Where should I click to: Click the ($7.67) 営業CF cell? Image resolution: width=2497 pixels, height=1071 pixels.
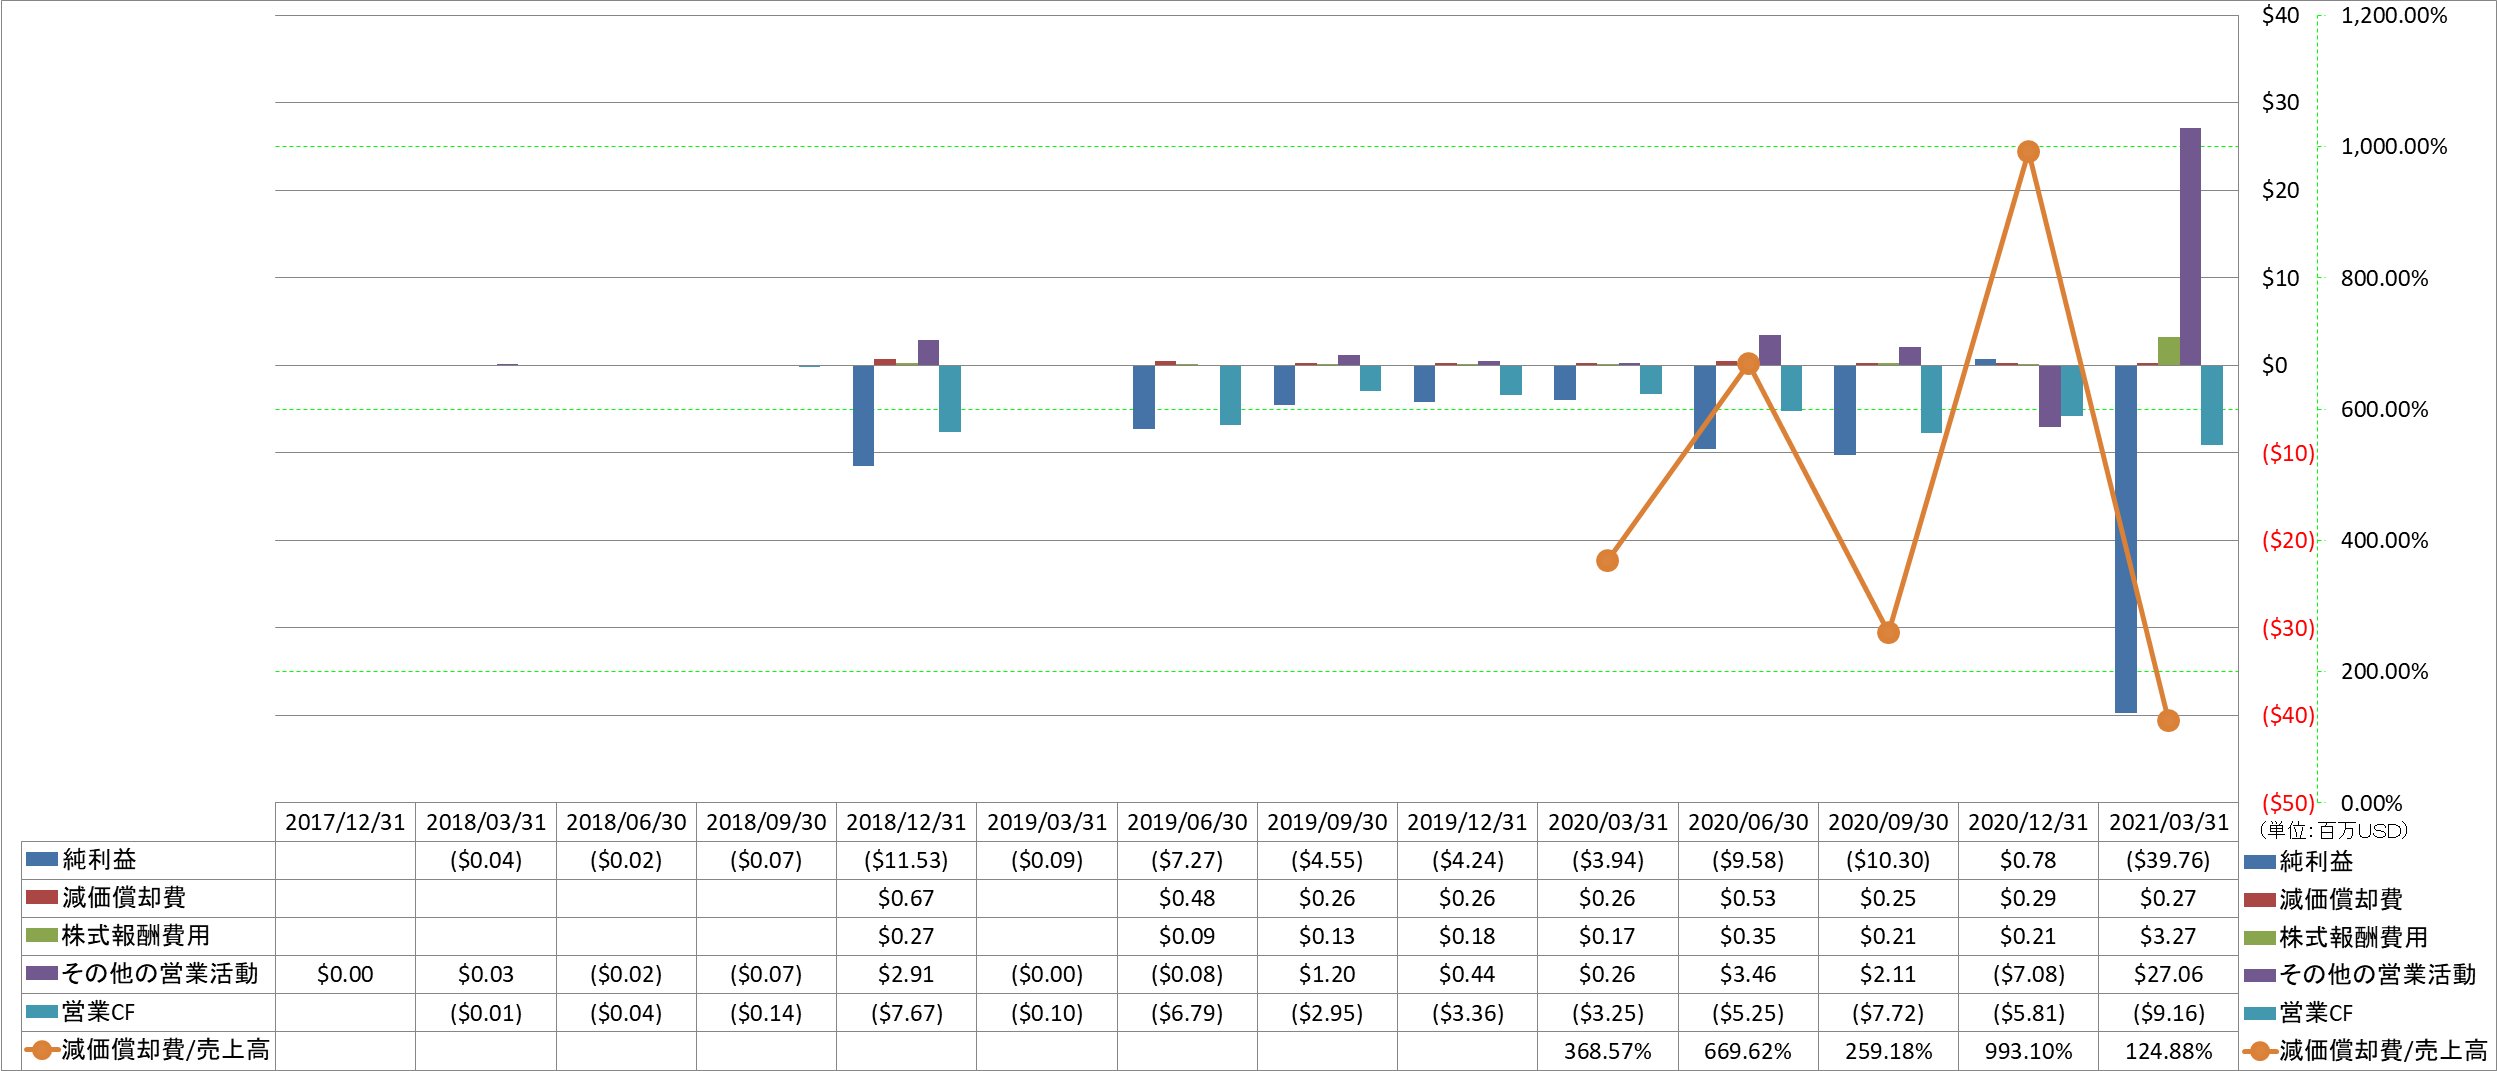pyautogui.click(x=906, y=1012)
